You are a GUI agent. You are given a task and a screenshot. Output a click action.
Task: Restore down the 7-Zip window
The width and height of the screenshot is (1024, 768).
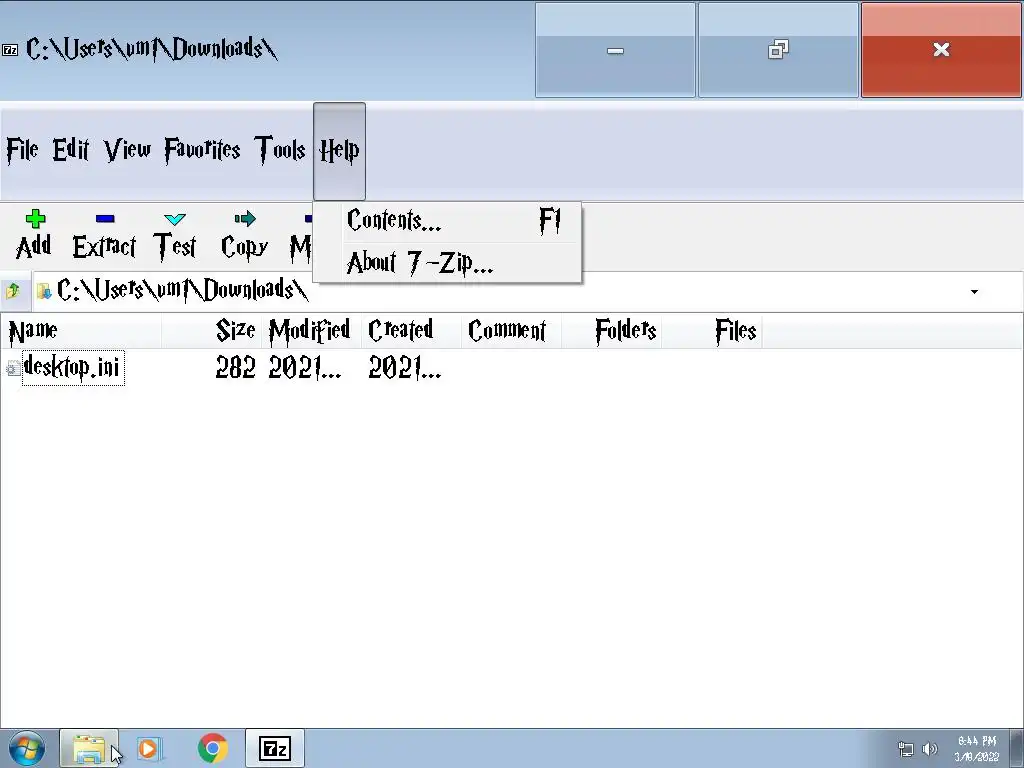coord(778,50)
